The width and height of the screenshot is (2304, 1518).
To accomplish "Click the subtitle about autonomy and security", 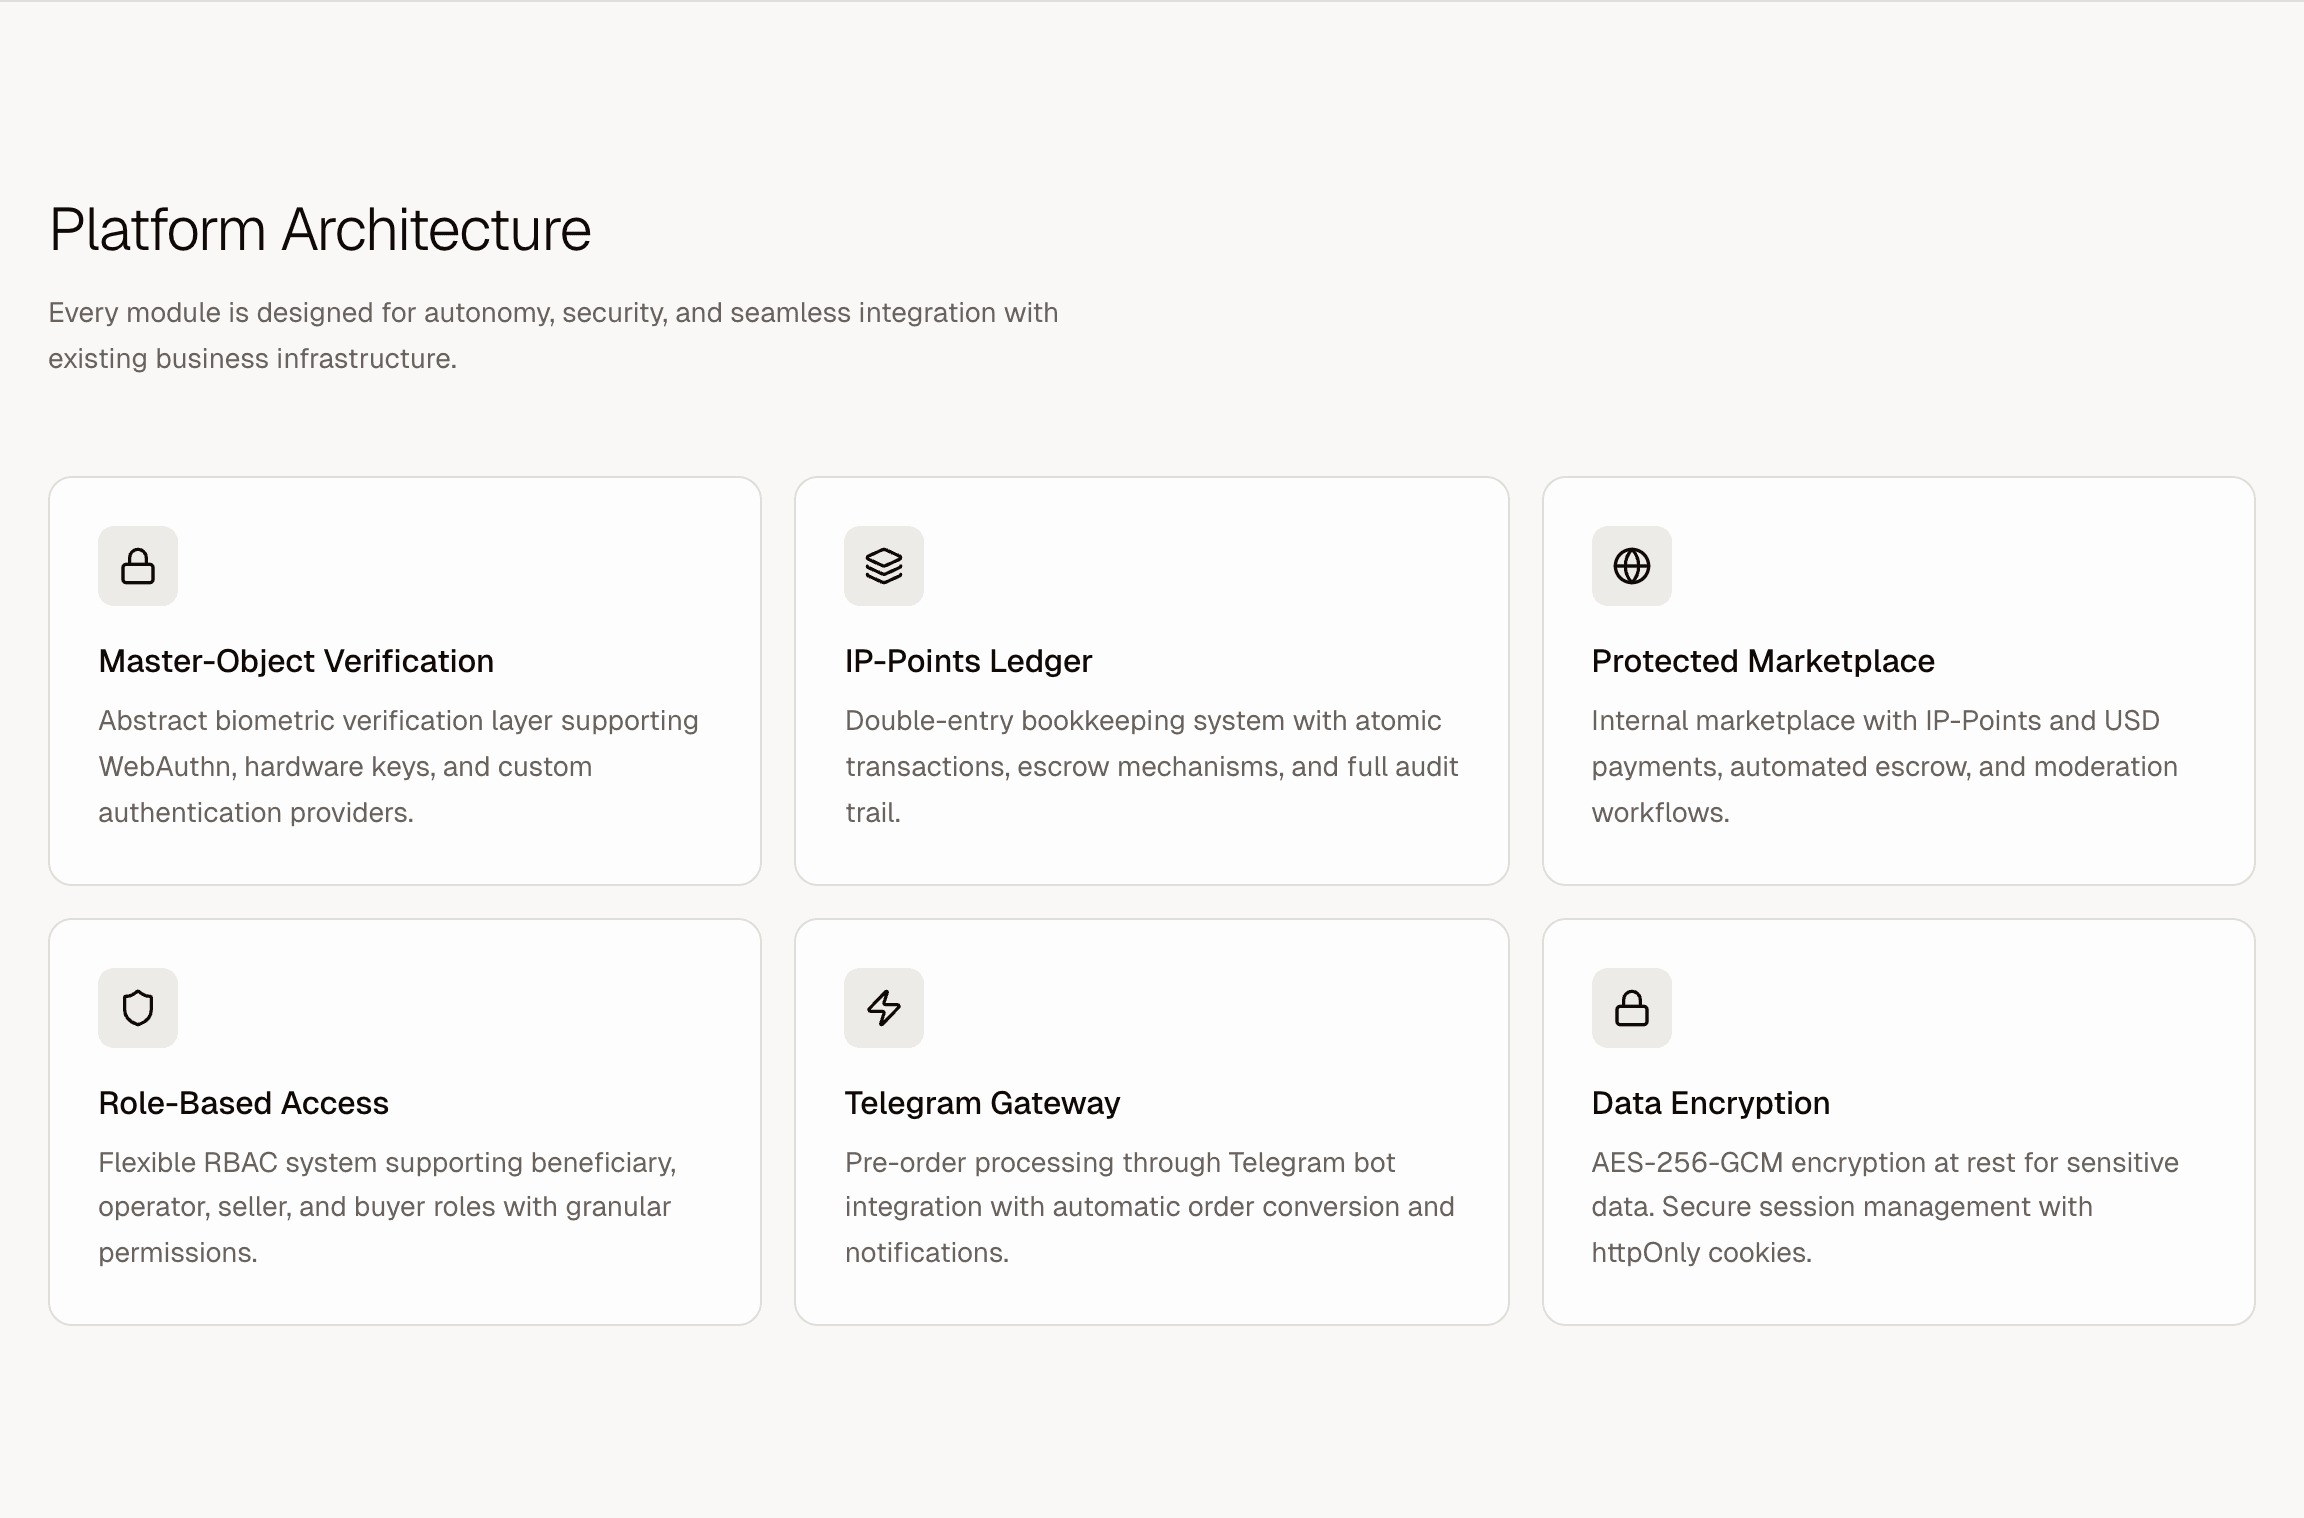I will pyautogui.click(x=553, y=336).
